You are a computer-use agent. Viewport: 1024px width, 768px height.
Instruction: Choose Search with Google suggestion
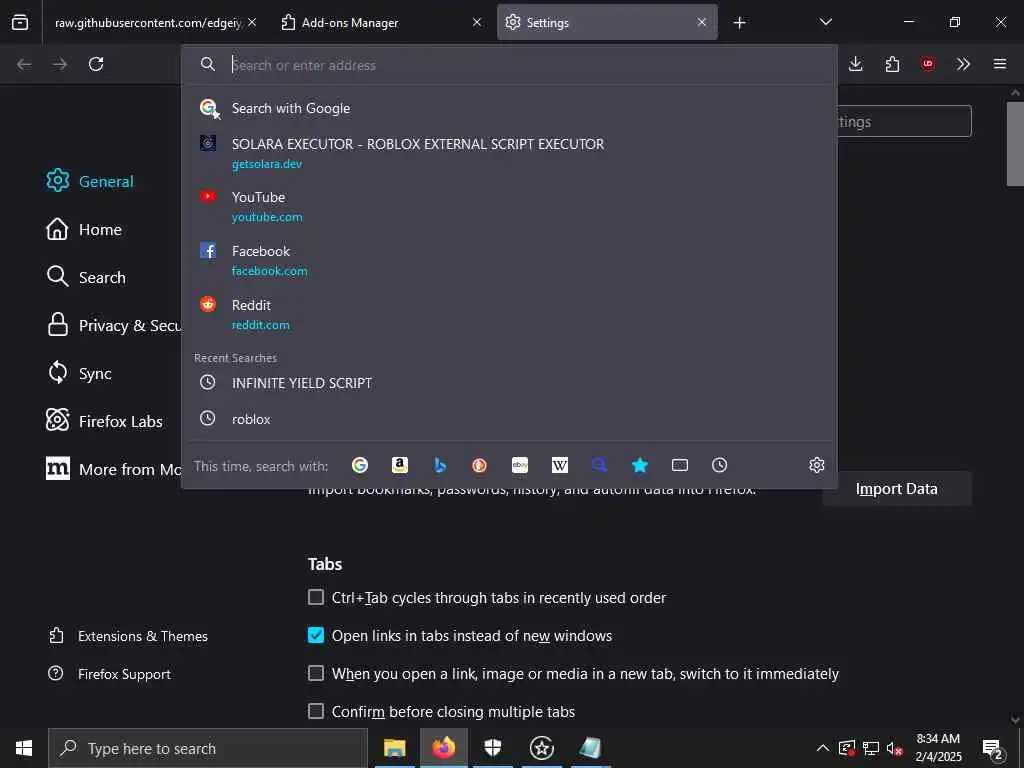pyautogui.click(x=509, y=108)
